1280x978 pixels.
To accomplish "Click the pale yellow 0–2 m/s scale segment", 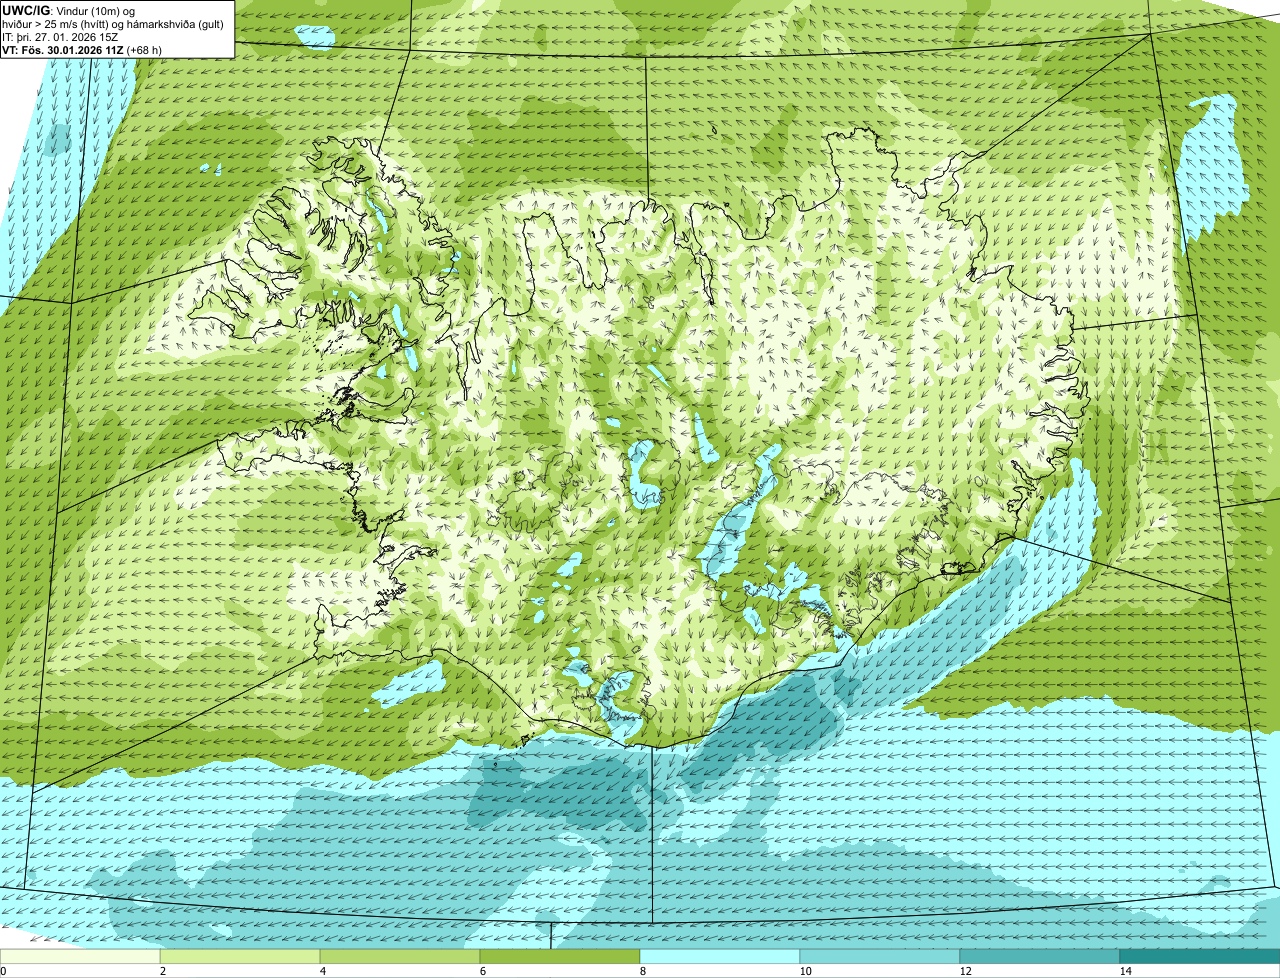I will coord(80,956).
